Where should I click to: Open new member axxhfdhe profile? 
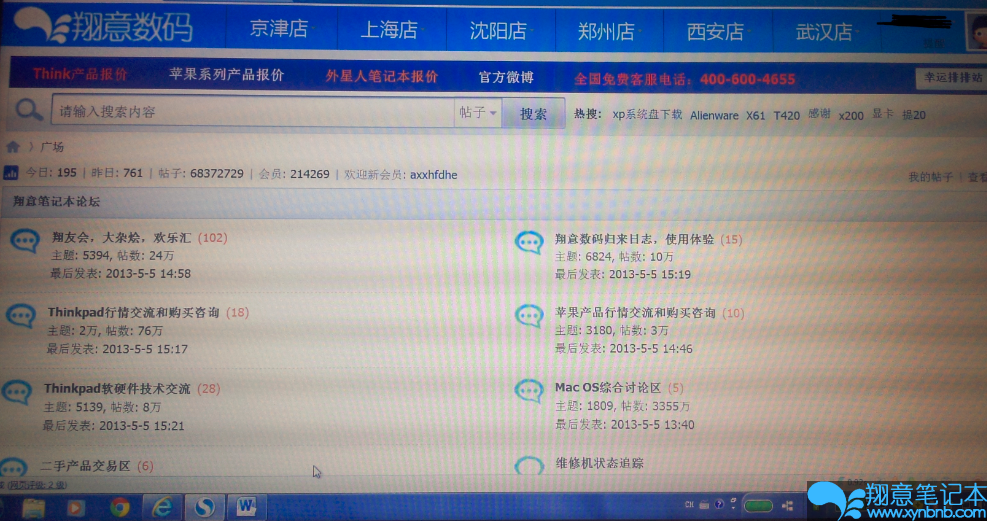click(434, 174)
